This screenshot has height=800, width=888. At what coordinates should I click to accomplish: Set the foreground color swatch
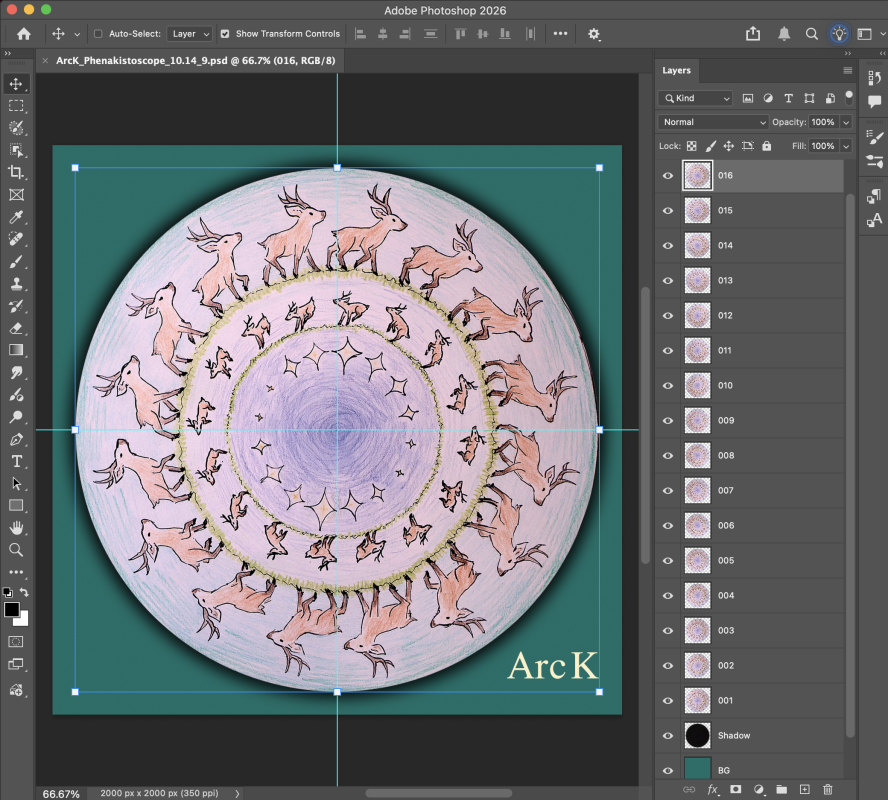pyautogui.click(x=11, y=609)
